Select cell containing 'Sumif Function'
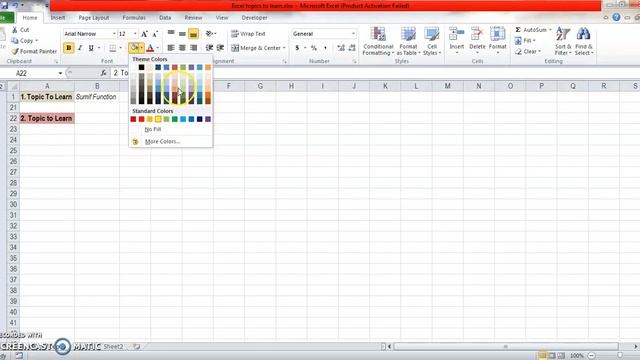640x360 pixels. click(97, 97)
